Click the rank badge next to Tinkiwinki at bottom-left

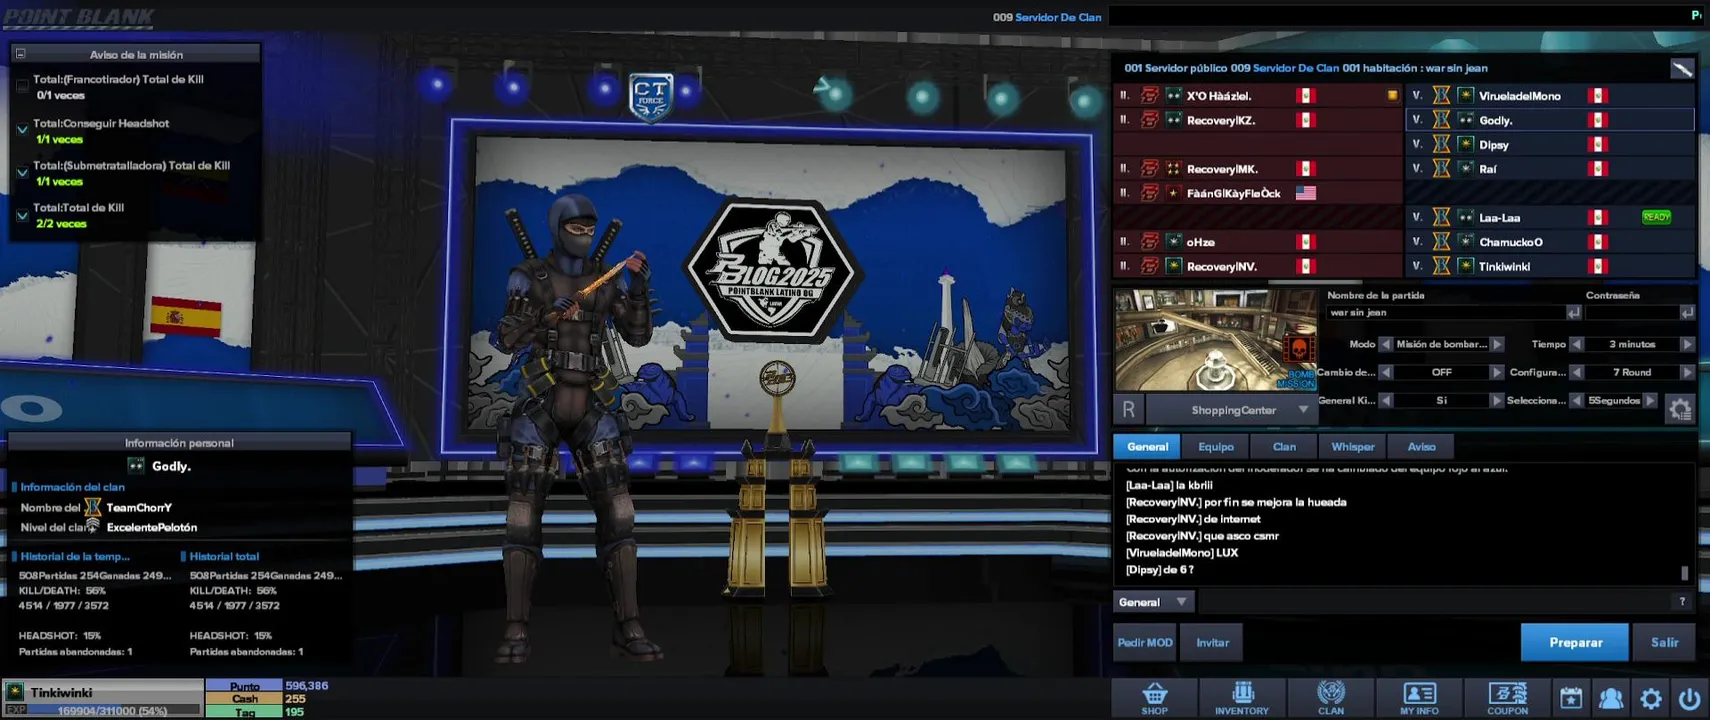pyautogui.click(x=14, y=692)
